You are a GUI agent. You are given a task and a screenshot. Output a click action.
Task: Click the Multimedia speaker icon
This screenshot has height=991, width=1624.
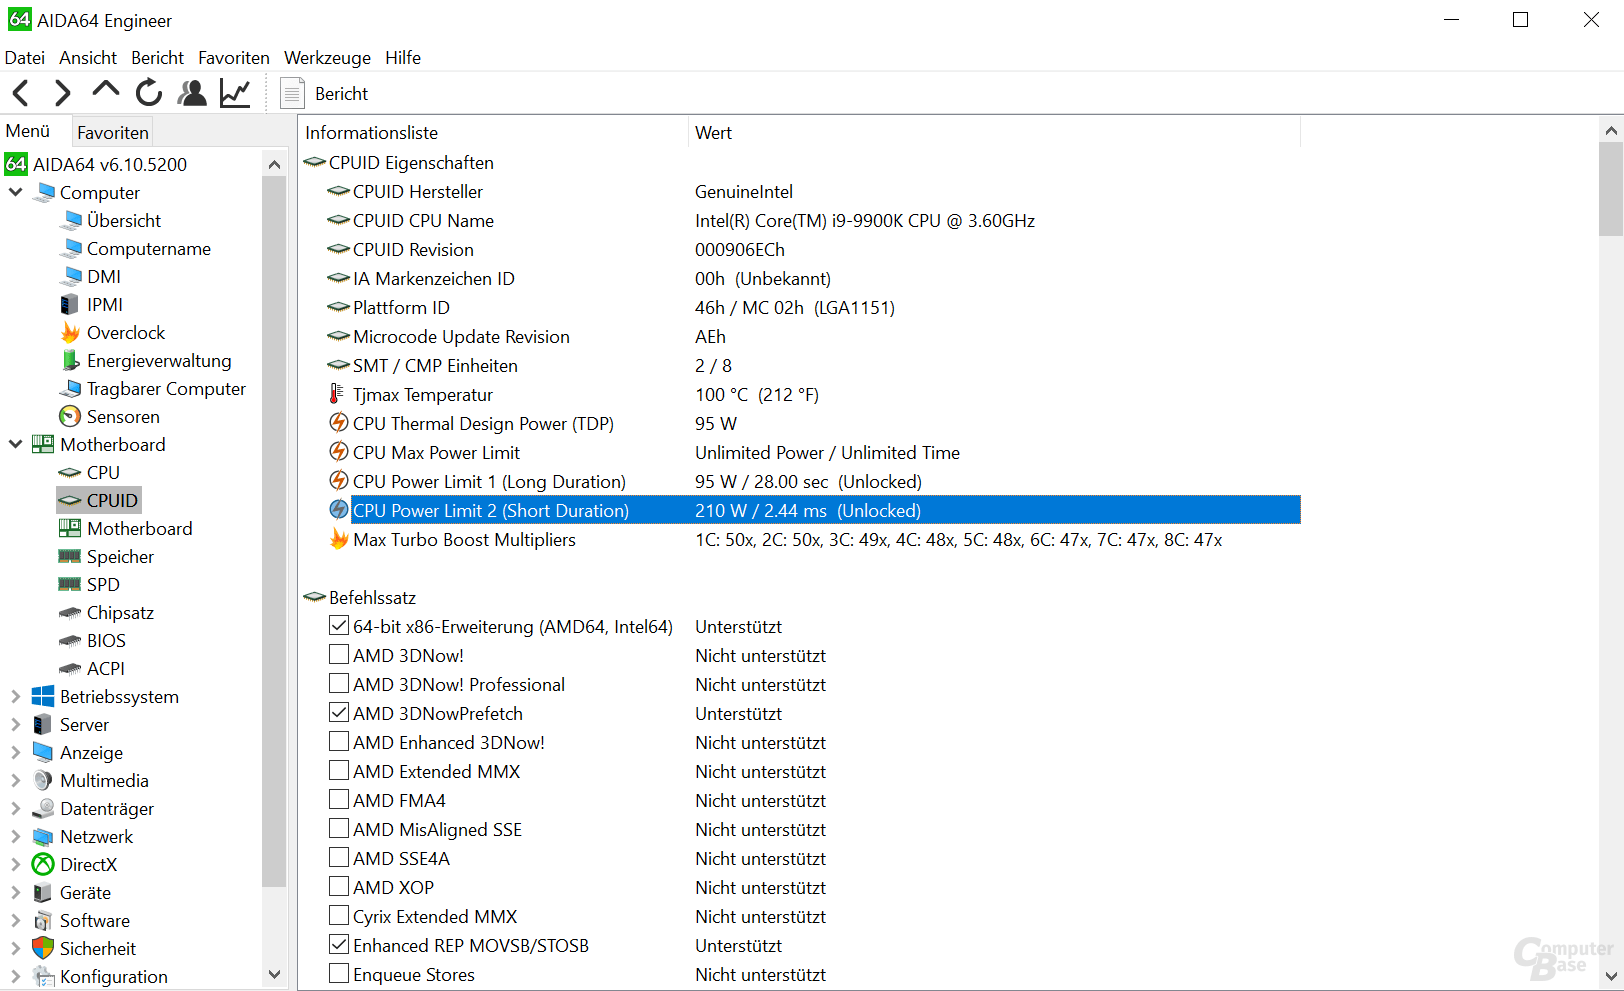tap(43, 780)
